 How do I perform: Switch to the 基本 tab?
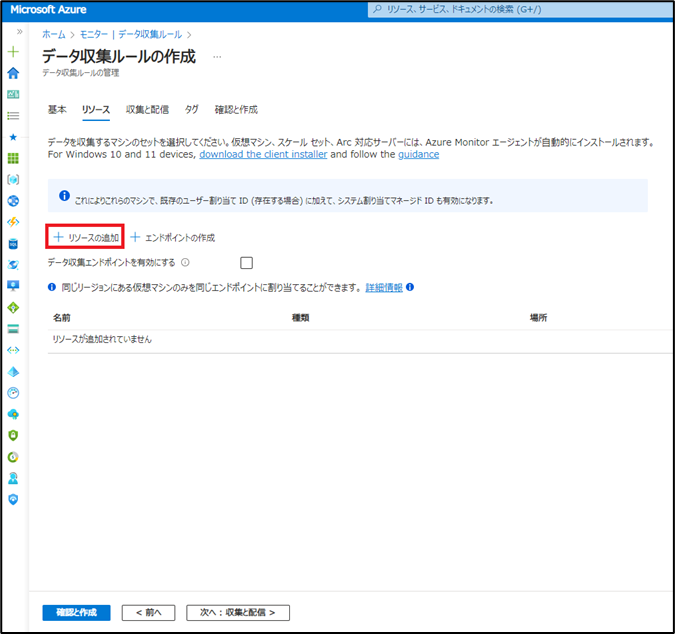[x=57, y=110]
